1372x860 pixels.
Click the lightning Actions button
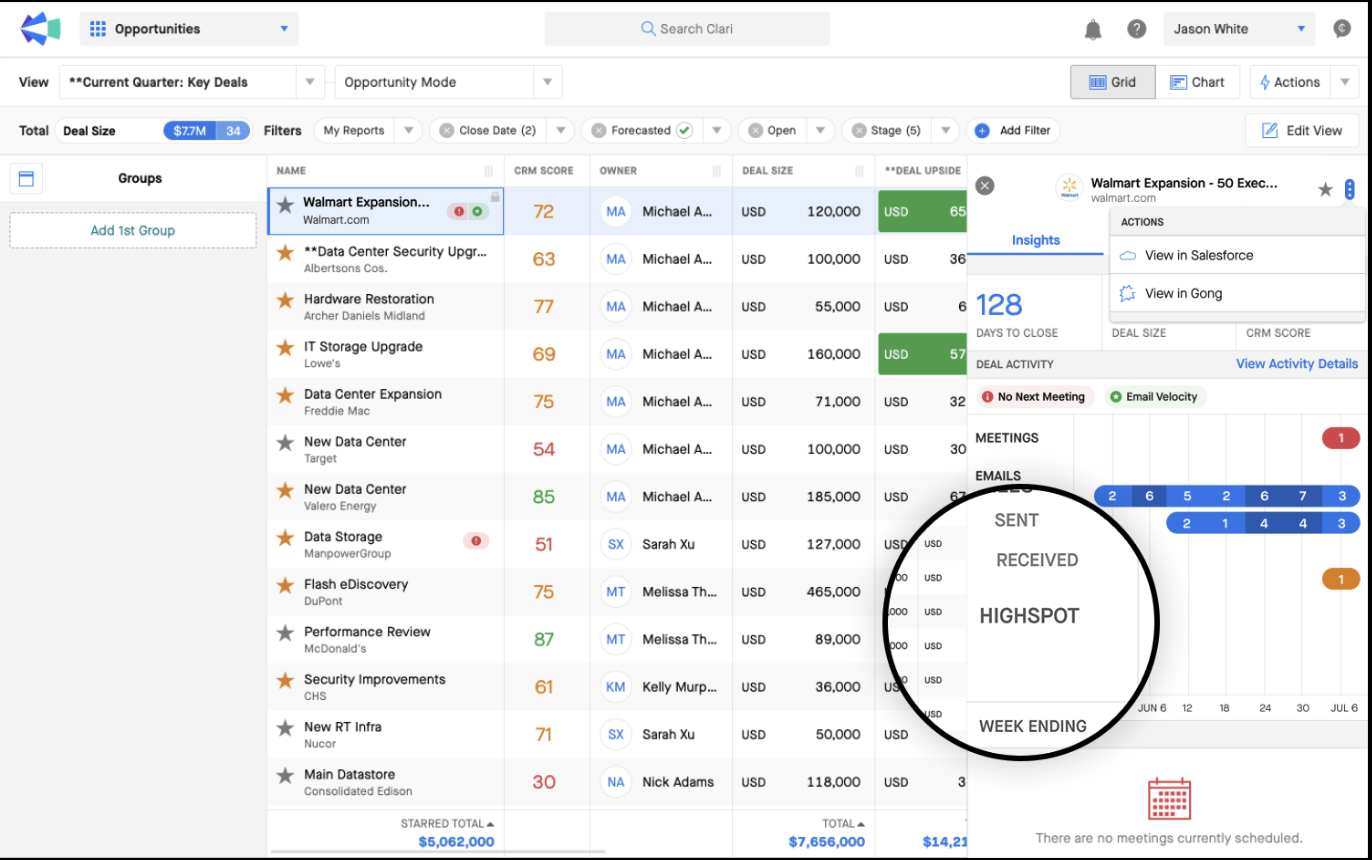[x=1290, y=82]
